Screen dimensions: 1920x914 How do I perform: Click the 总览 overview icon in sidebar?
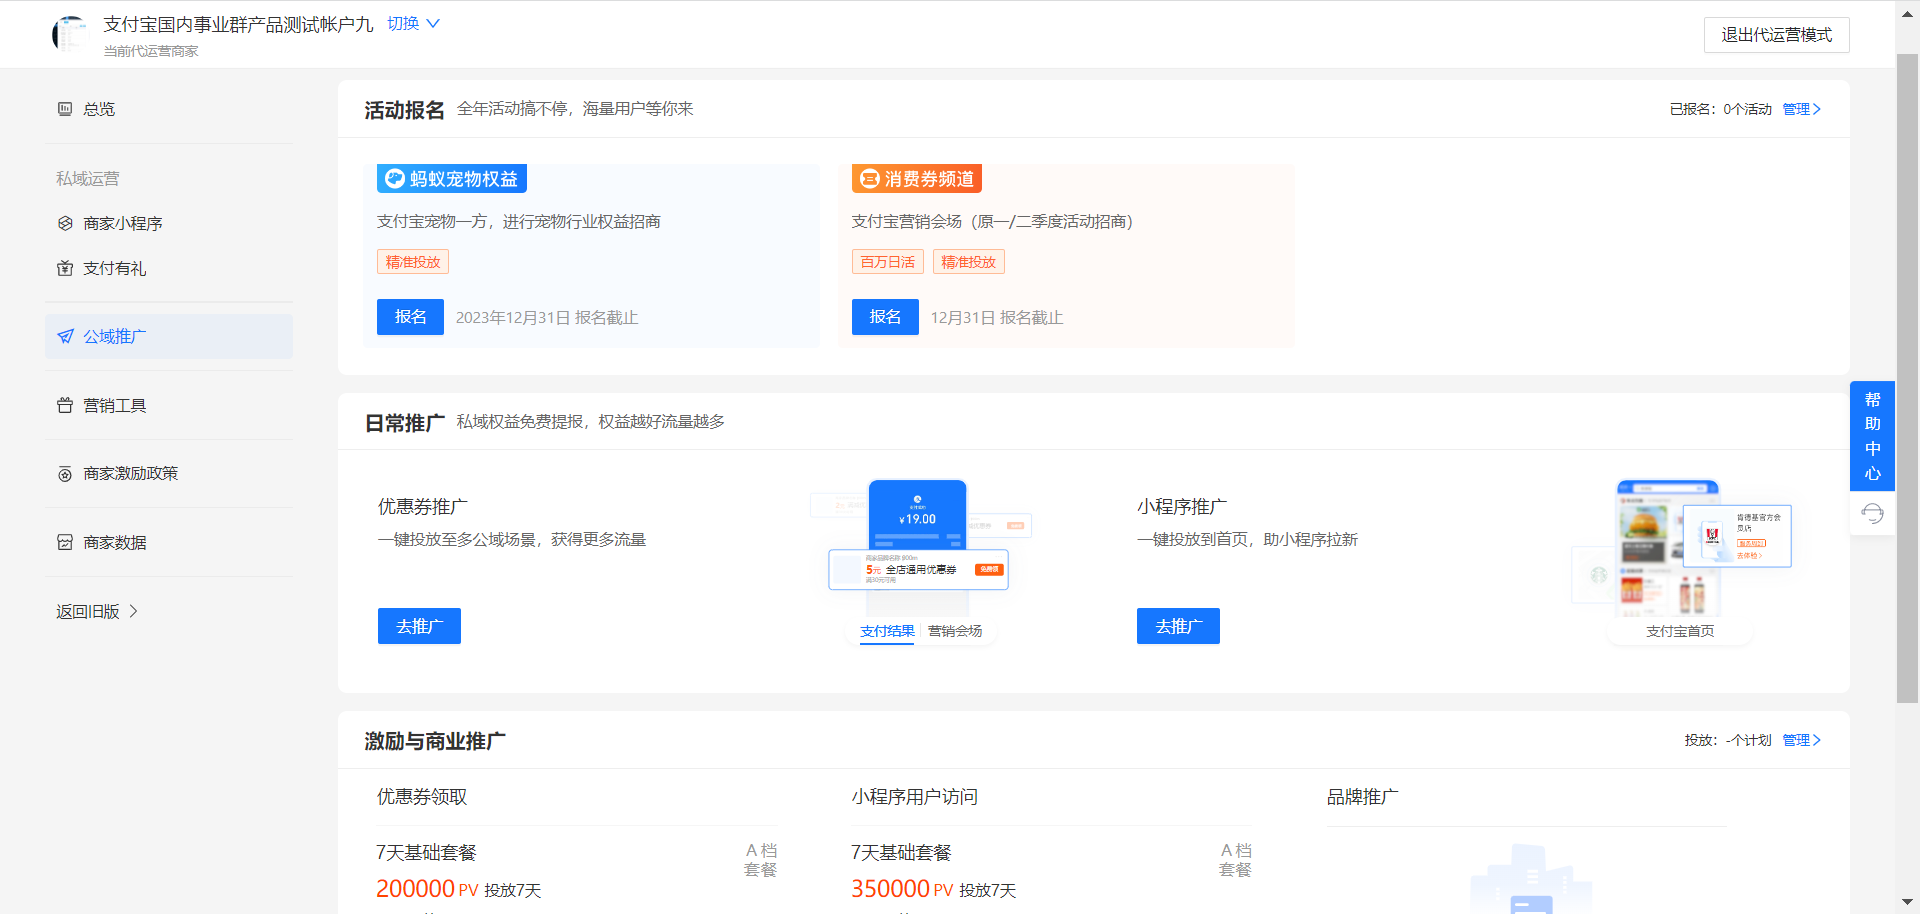coord(65,109)
